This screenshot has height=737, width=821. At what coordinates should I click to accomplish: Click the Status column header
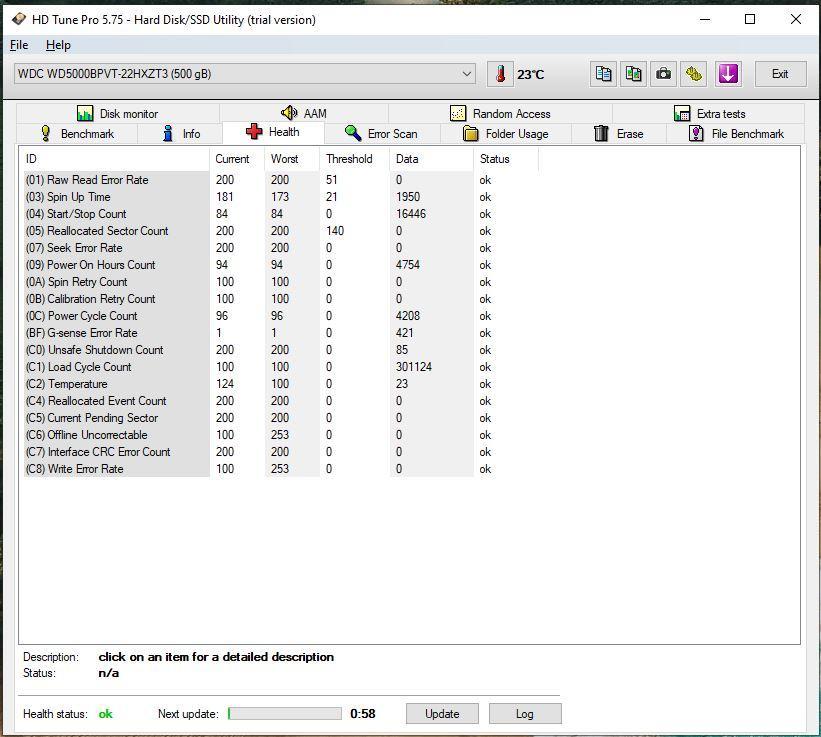(x=506, y=159)
